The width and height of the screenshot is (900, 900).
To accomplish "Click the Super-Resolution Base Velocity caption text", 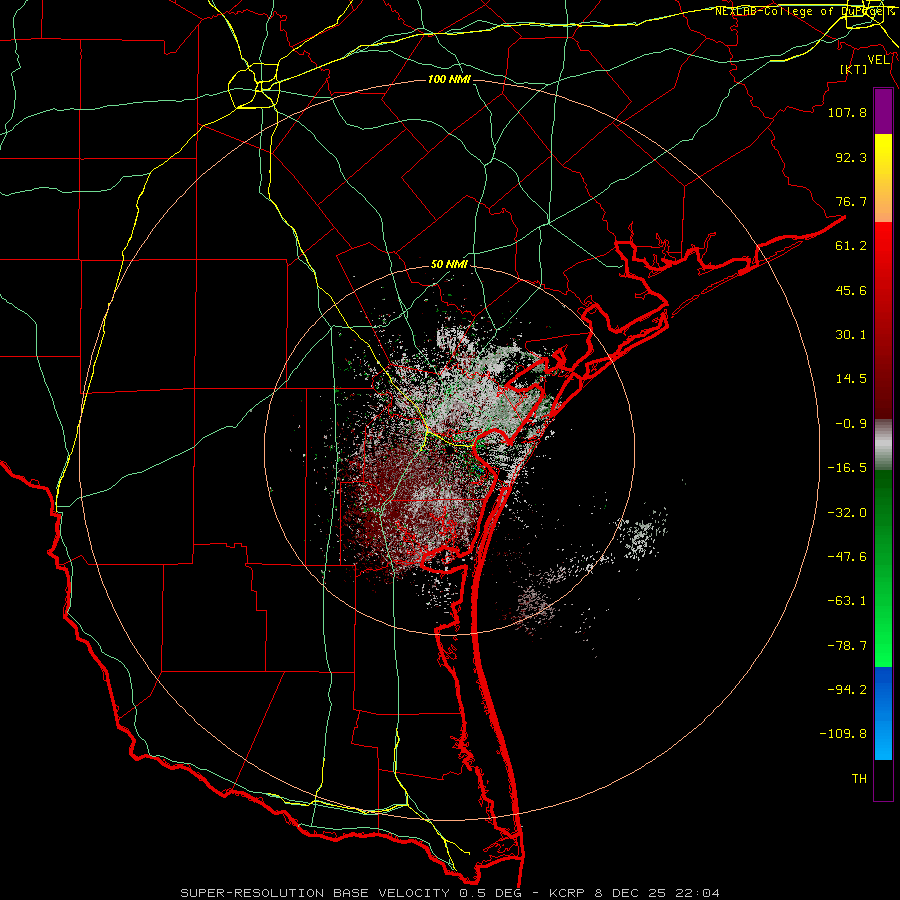I will click(x=449, y=893).
